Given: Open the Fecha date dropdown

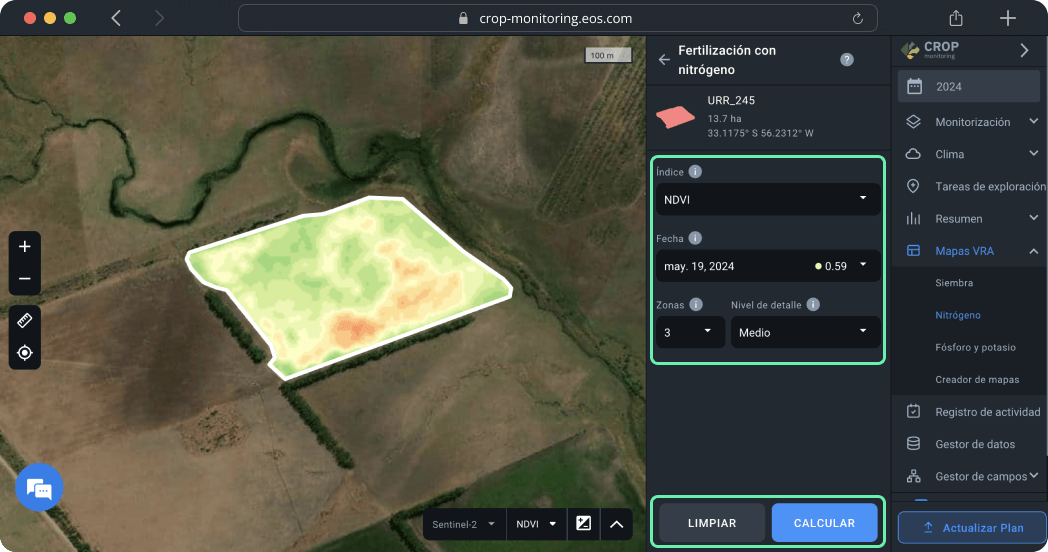Looking at the screenshot, I should tap(766, 266).
